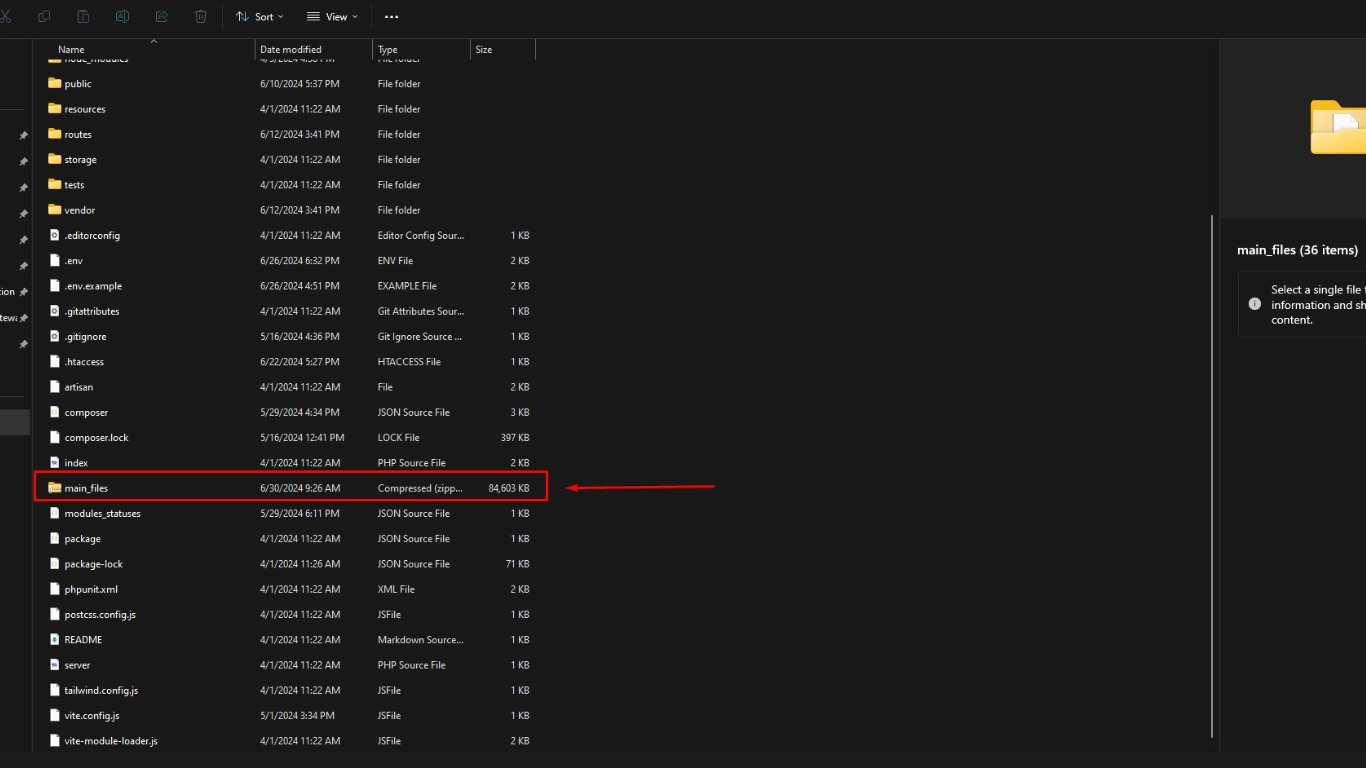Click the Share icon in the toolbar
Screen dimensions: 1366x768
coord(162,17)
